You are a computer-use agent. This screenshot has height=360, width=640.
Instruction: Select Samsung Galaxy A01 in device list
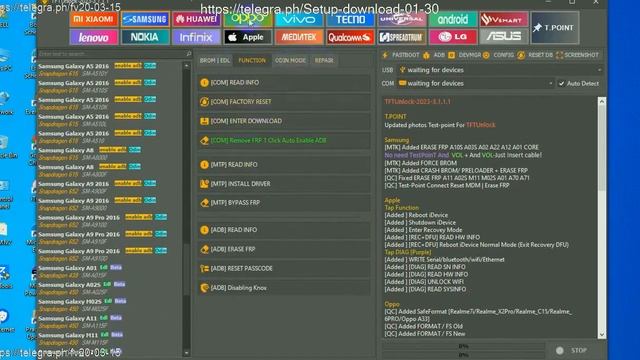[x=109, y=271]
